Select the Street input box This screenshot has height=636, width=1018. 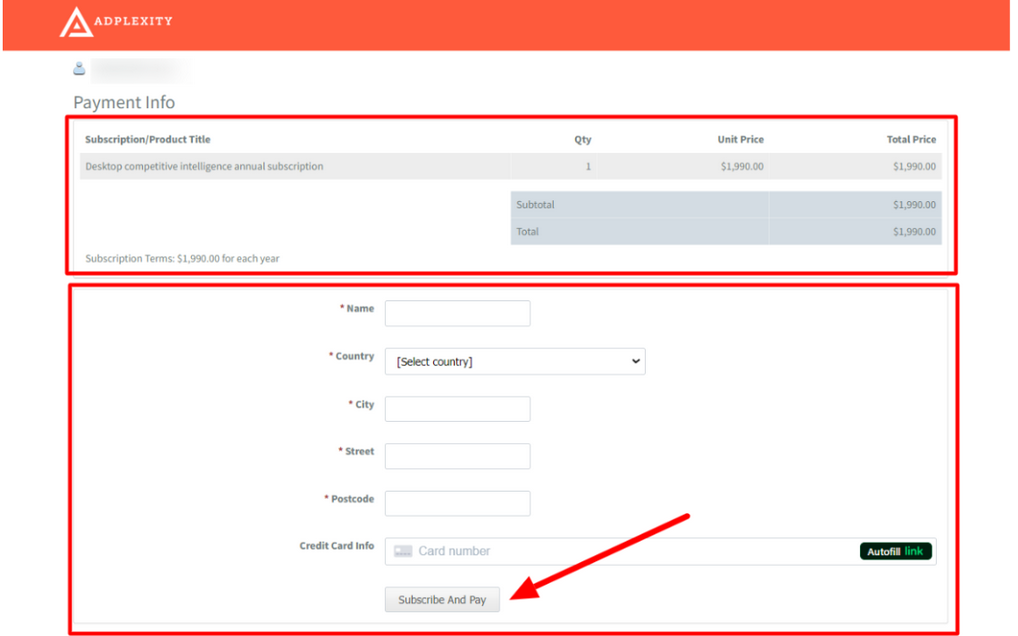457,456
